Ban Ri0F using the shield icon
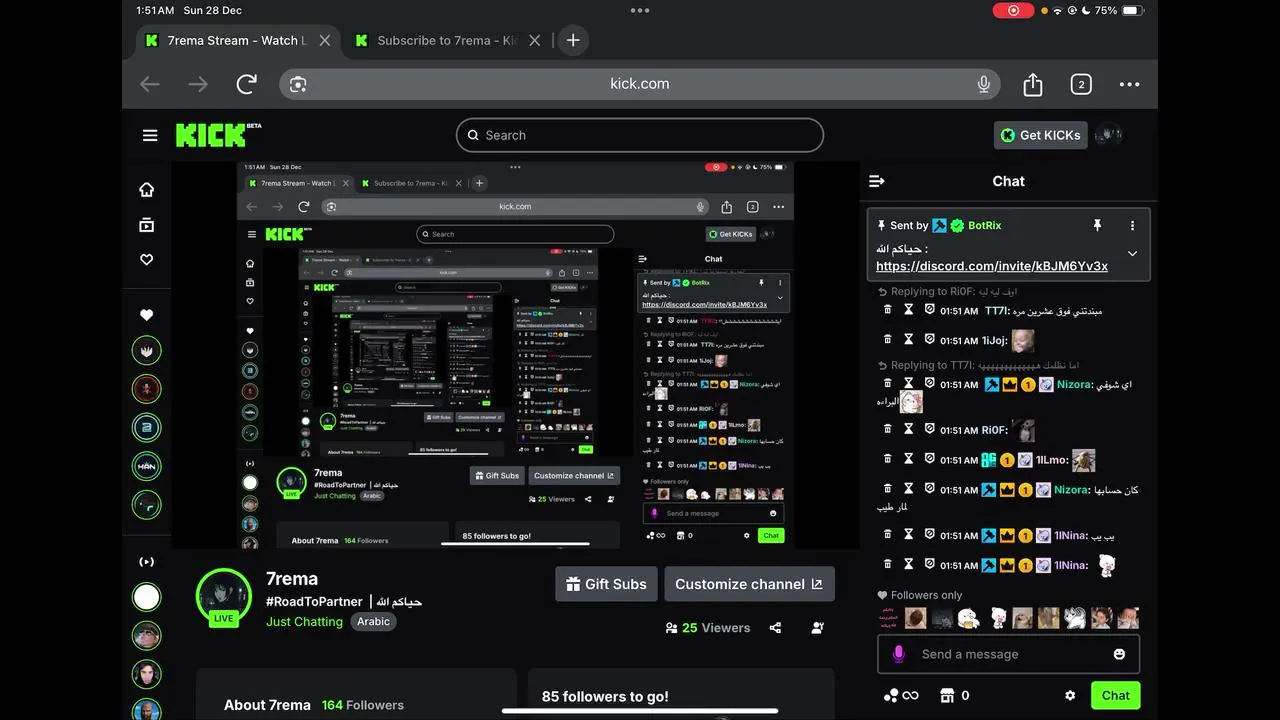Viewport: 1280px width, 720px height. coord(929,430)
